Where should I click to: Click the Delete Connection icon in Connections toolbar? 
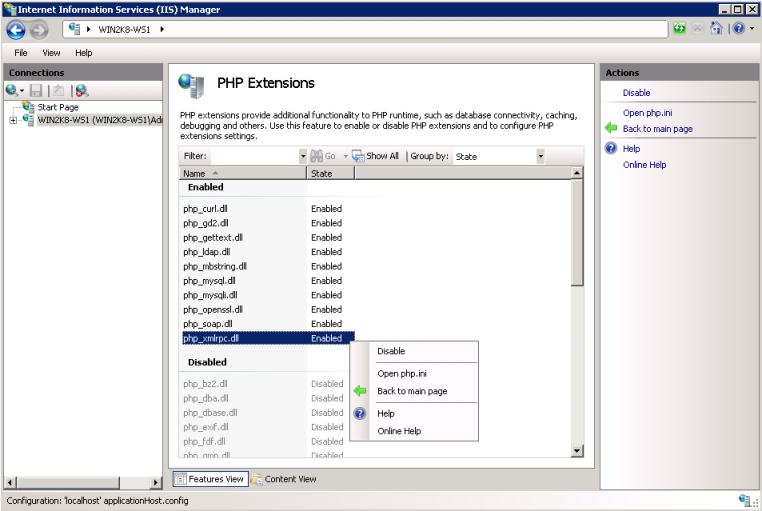point(81,91)
